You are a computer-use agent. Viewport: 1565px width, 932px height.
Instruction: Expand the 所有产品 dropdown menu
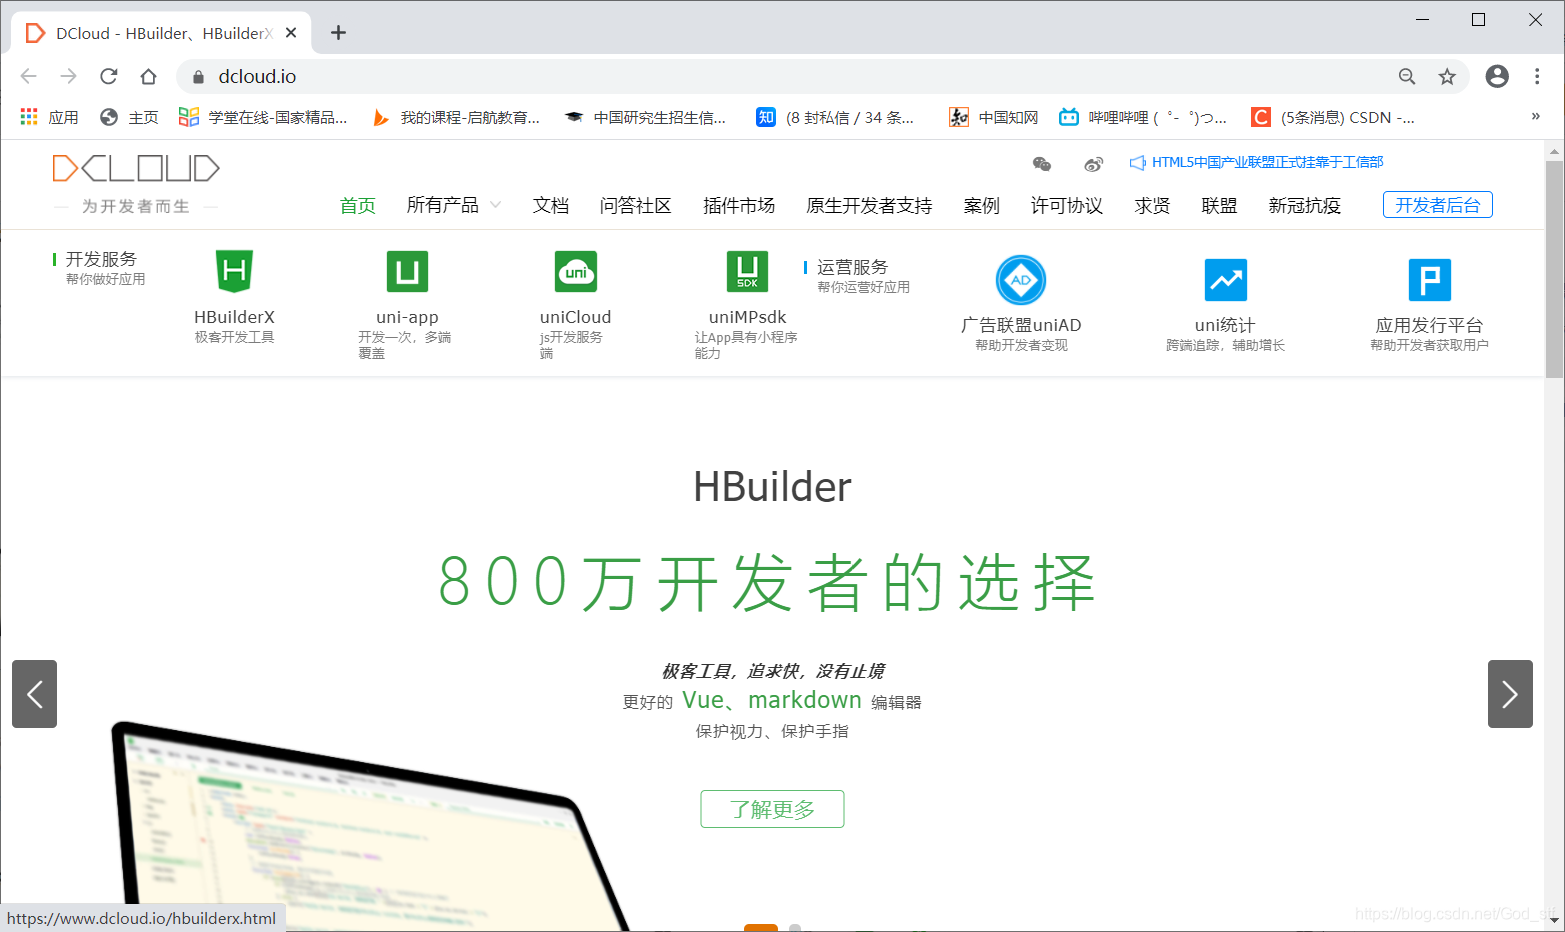coord(454,205)
